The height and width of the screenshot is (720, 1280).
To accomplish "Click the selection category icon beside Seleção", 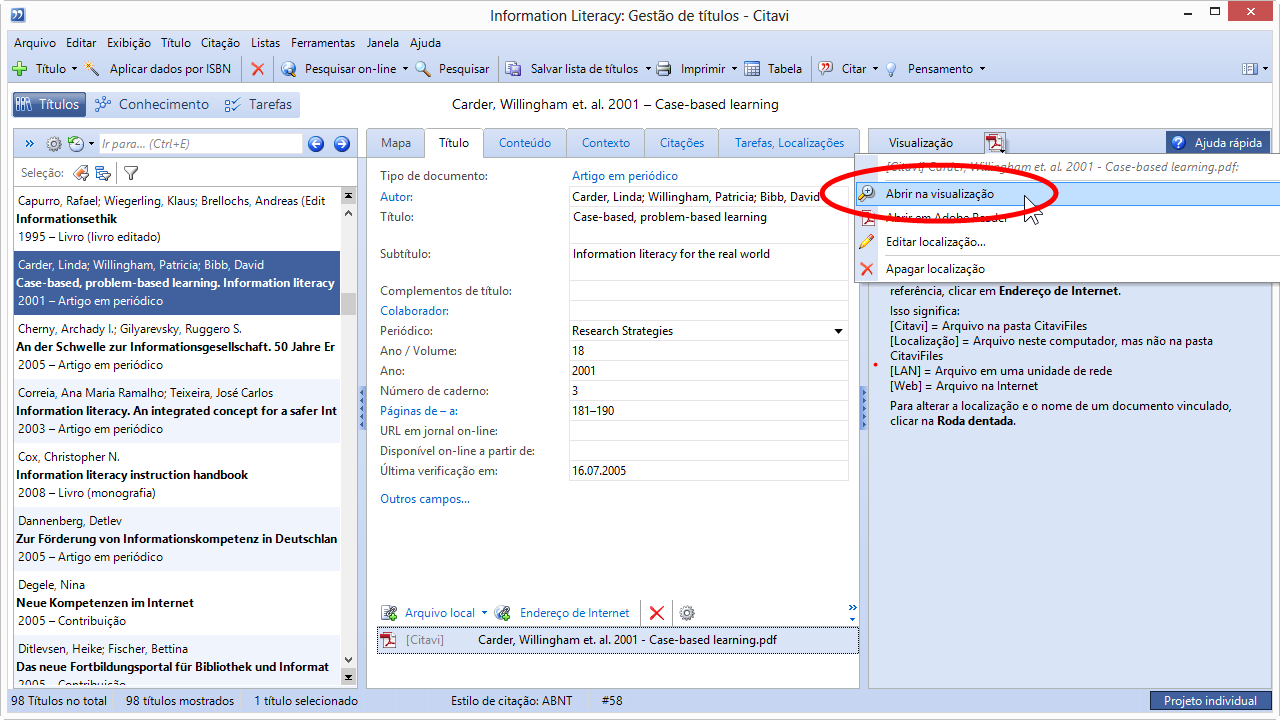I will coord(103,173).
